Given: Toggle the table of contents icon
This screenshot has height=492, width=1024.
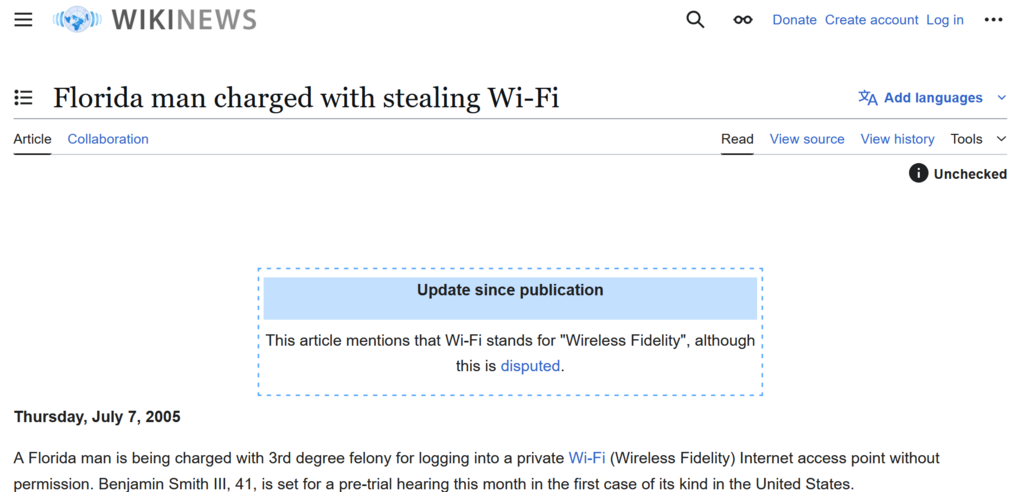Looking at the screenshot, I should (x=24, y=98).
